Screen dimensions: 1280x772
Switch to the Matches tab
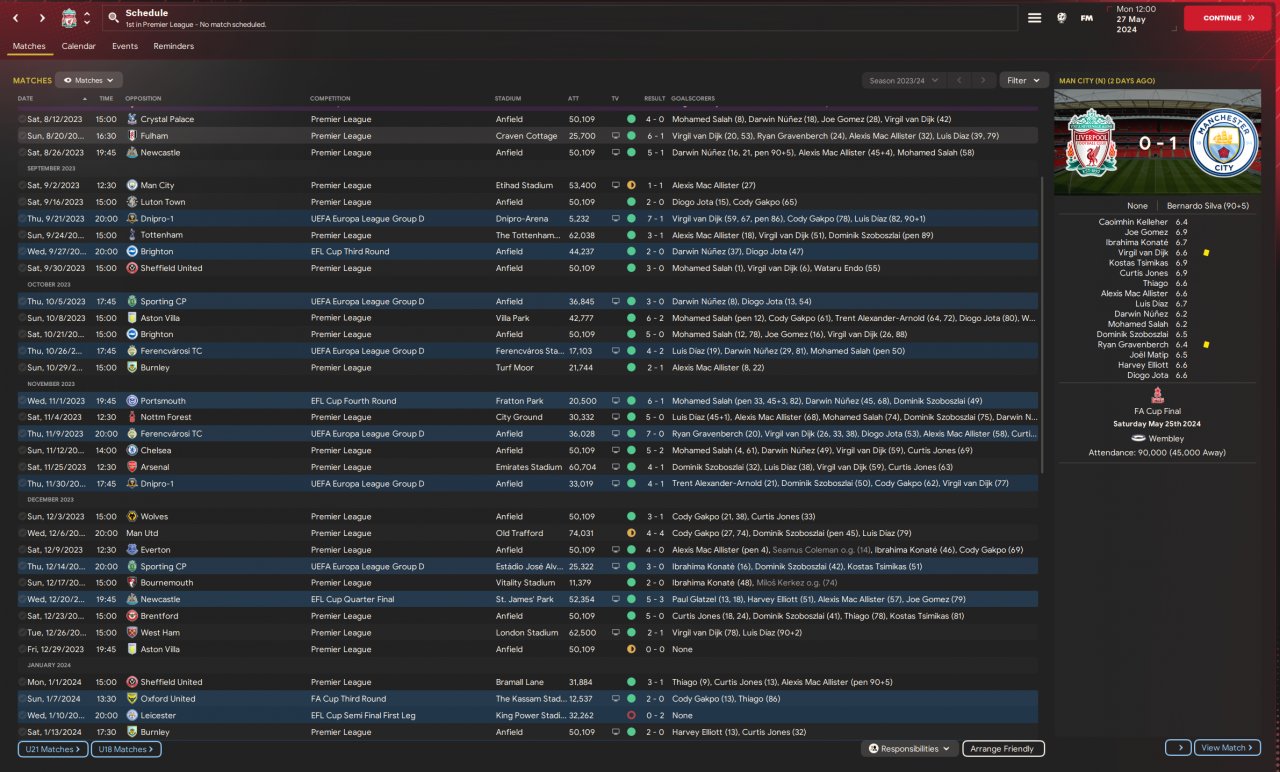point(29,46)
